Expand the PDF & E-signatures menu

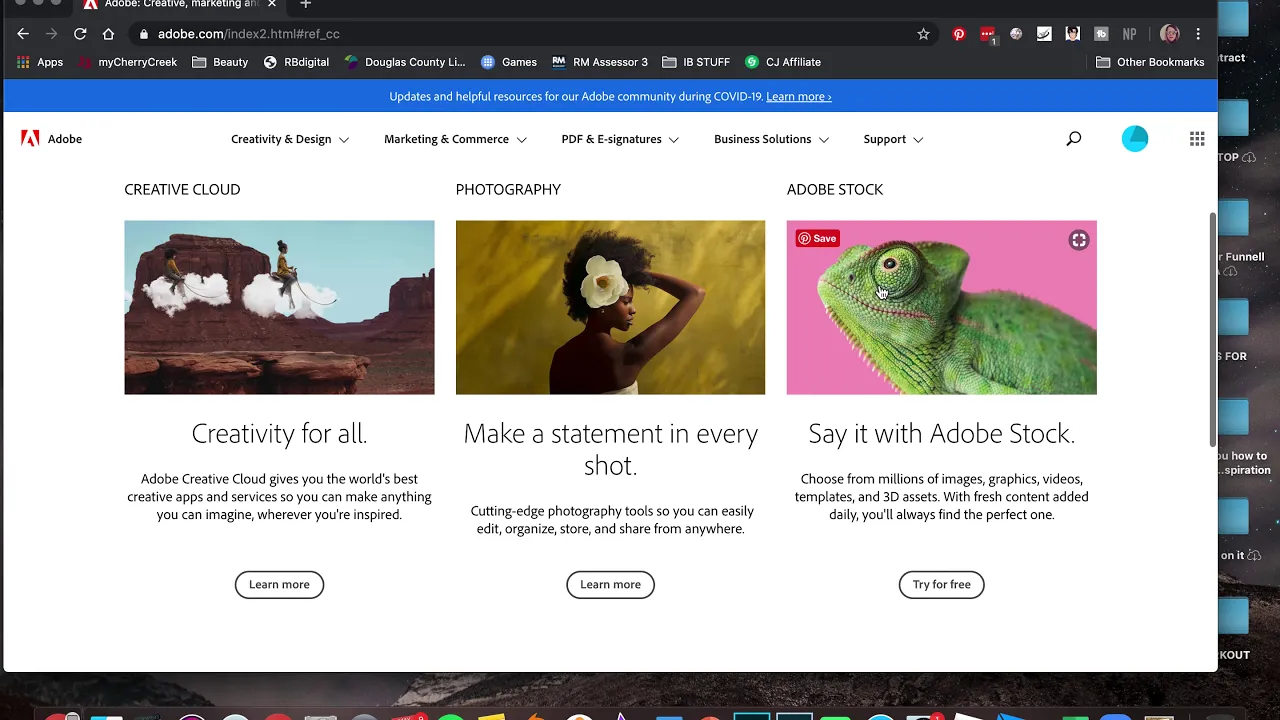point(620,139)
